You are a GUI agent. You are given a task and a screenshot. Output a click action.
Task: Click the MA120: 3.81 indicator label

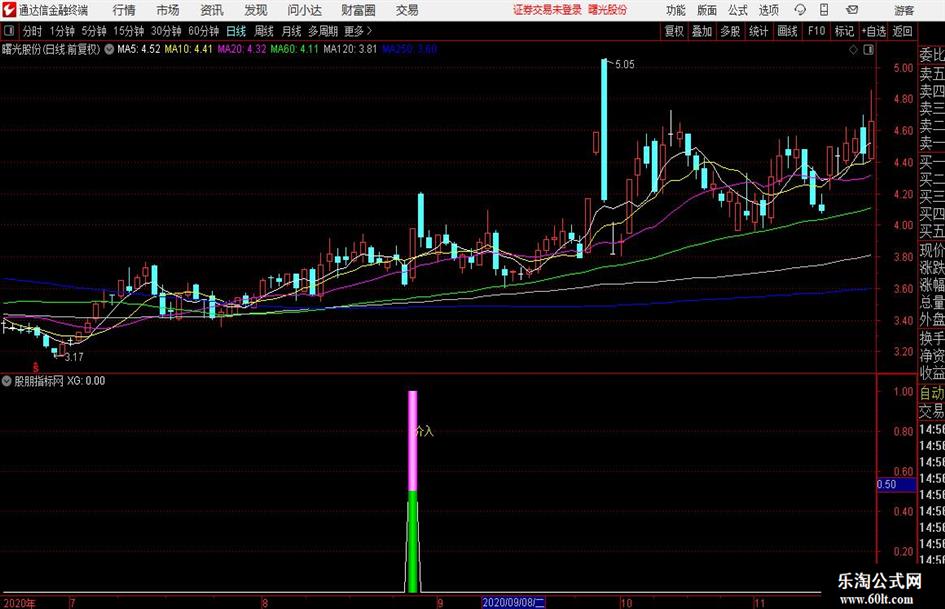(x=350, y=49)
